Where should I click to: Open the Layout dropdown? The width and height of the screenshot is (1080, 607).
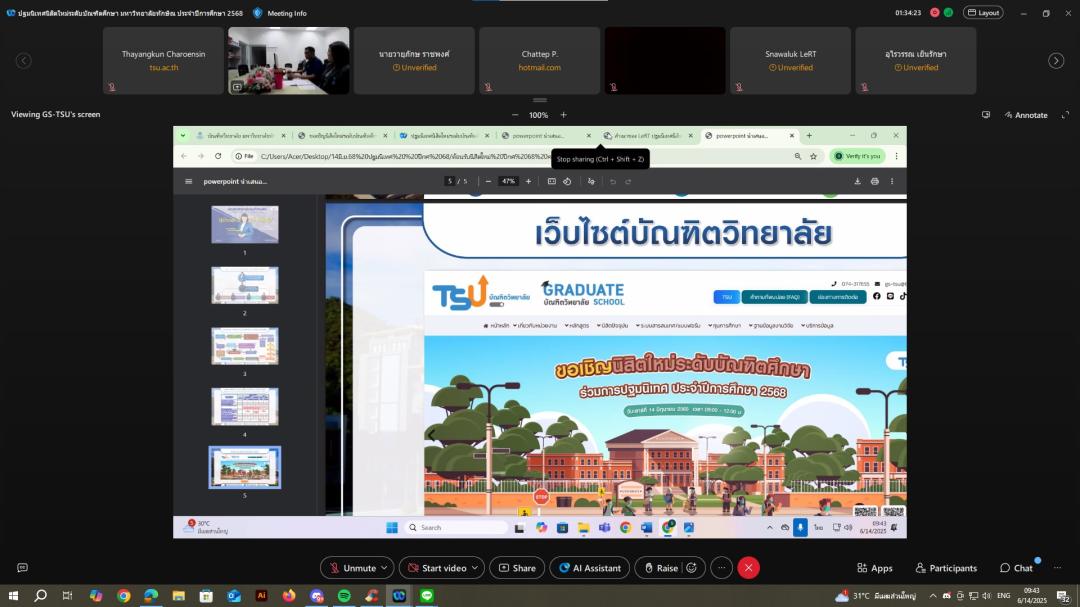[983, 12]
